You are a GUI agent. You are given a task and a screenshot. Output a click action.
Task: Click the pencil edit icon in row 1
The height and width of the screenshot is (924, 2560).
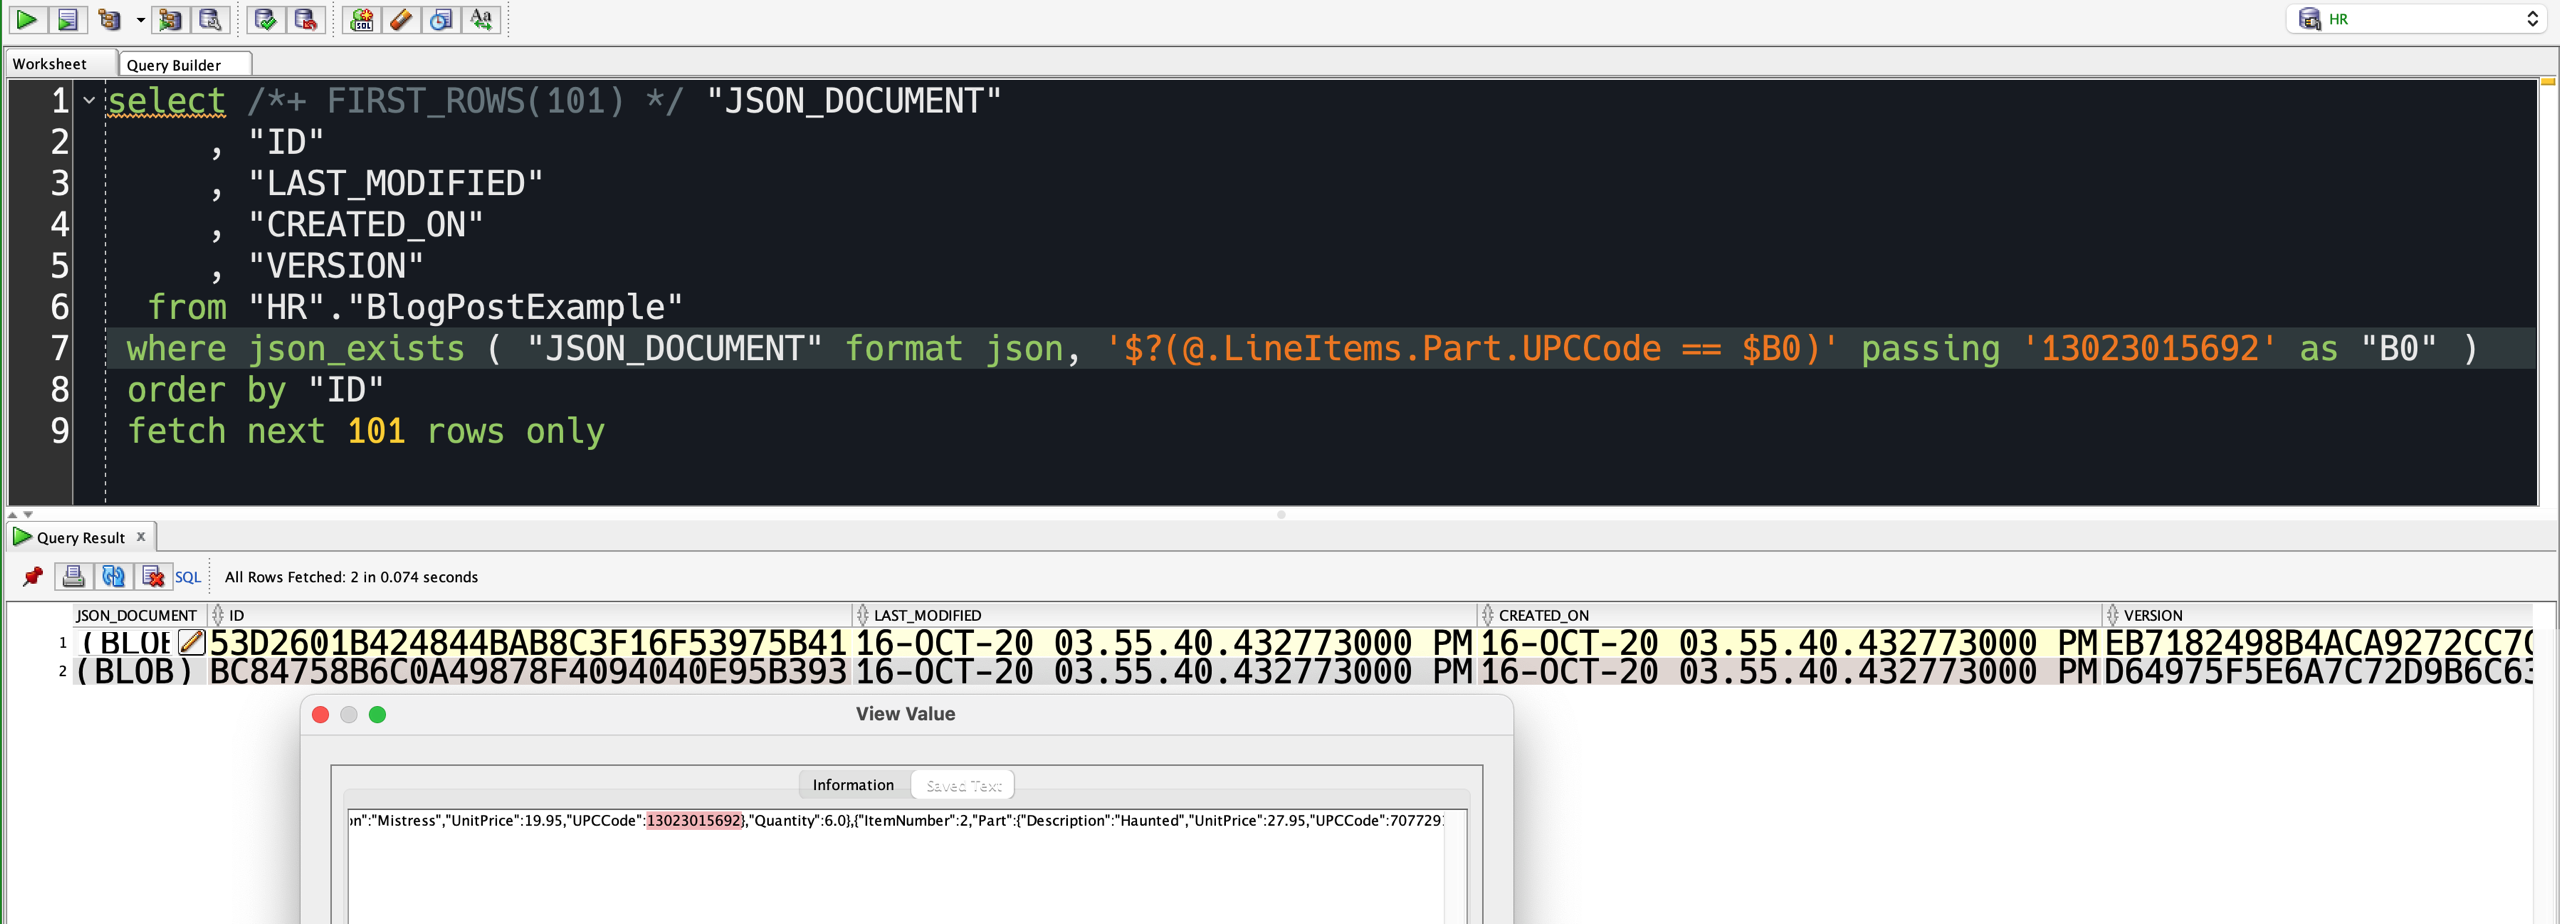(x=191, y=642)
